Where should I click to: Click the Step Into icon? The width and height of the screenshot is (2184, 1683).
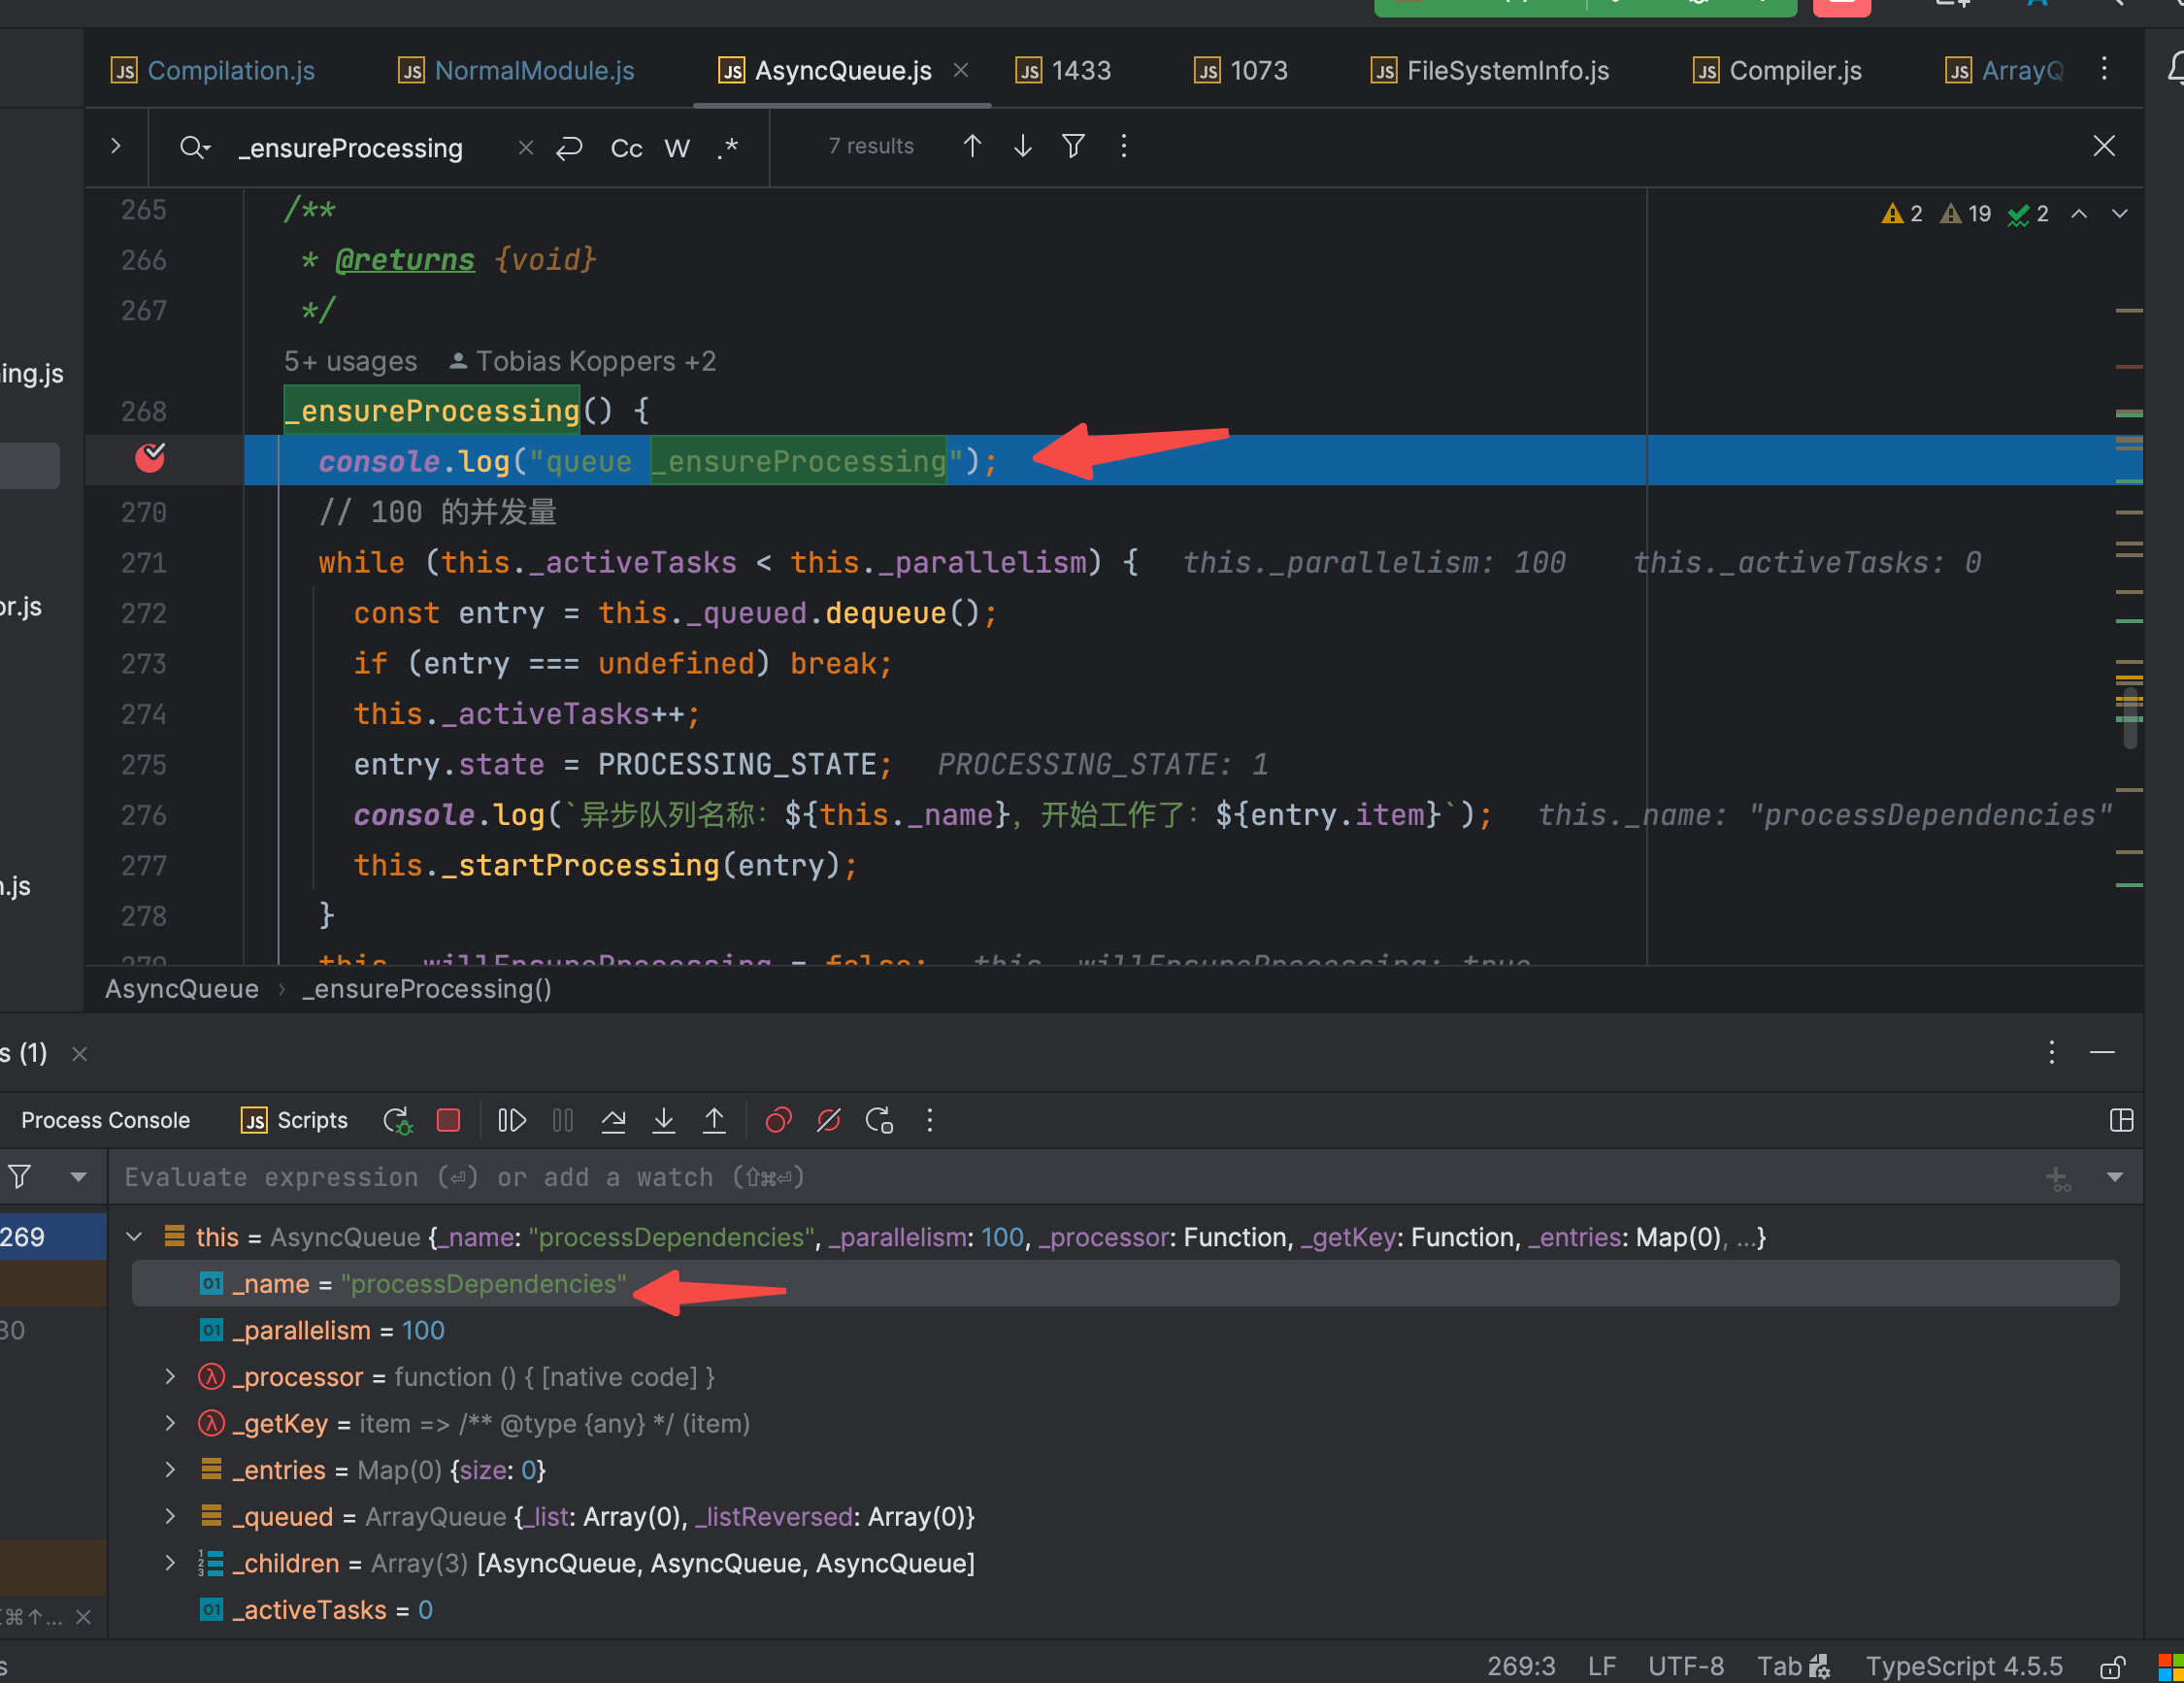pyautogui.click(x=663, y=1120)
